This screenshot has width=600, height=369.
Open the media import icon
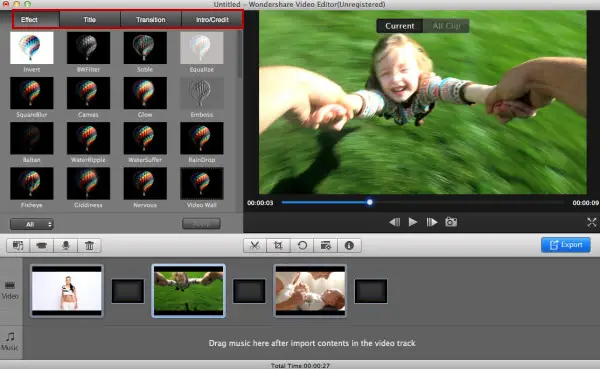tap(18, 245)
